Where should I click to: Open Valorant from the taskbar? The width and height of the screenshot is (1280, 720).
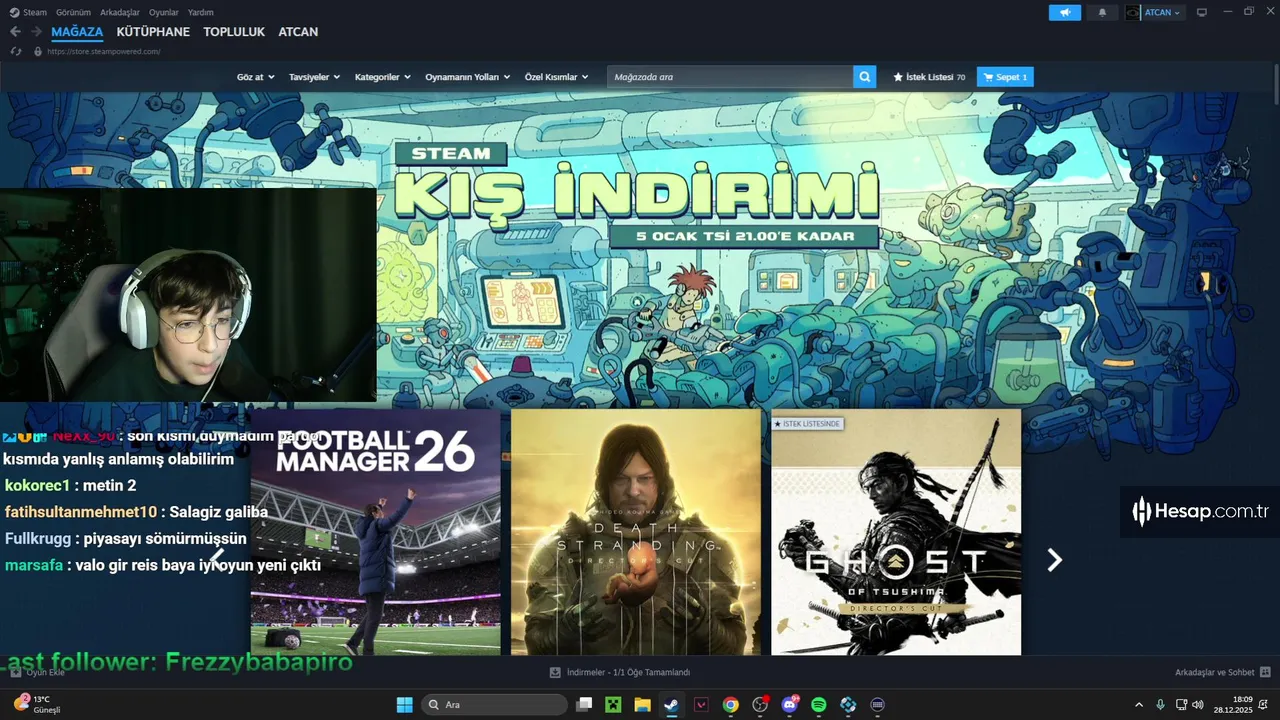click(x=701, y=705)
